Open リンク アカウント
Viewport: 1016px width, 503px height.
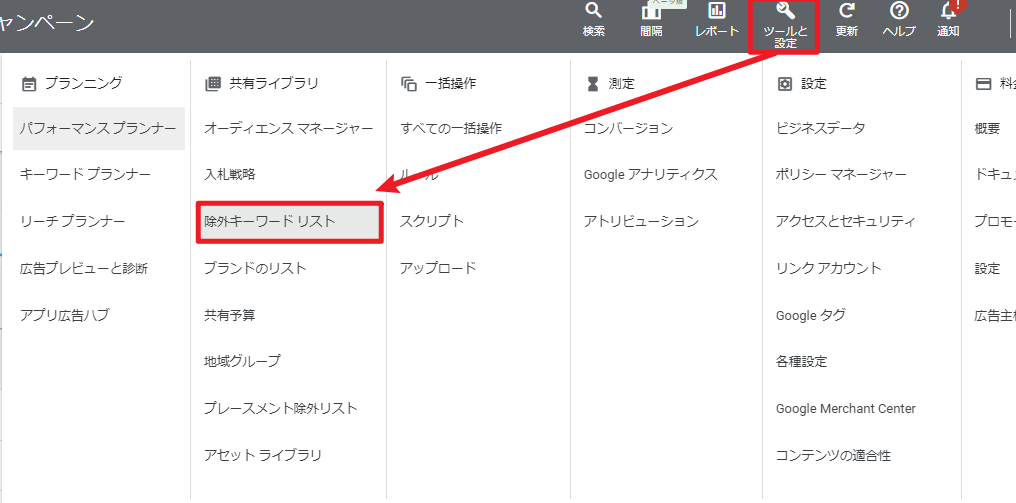tap(829, 268)
